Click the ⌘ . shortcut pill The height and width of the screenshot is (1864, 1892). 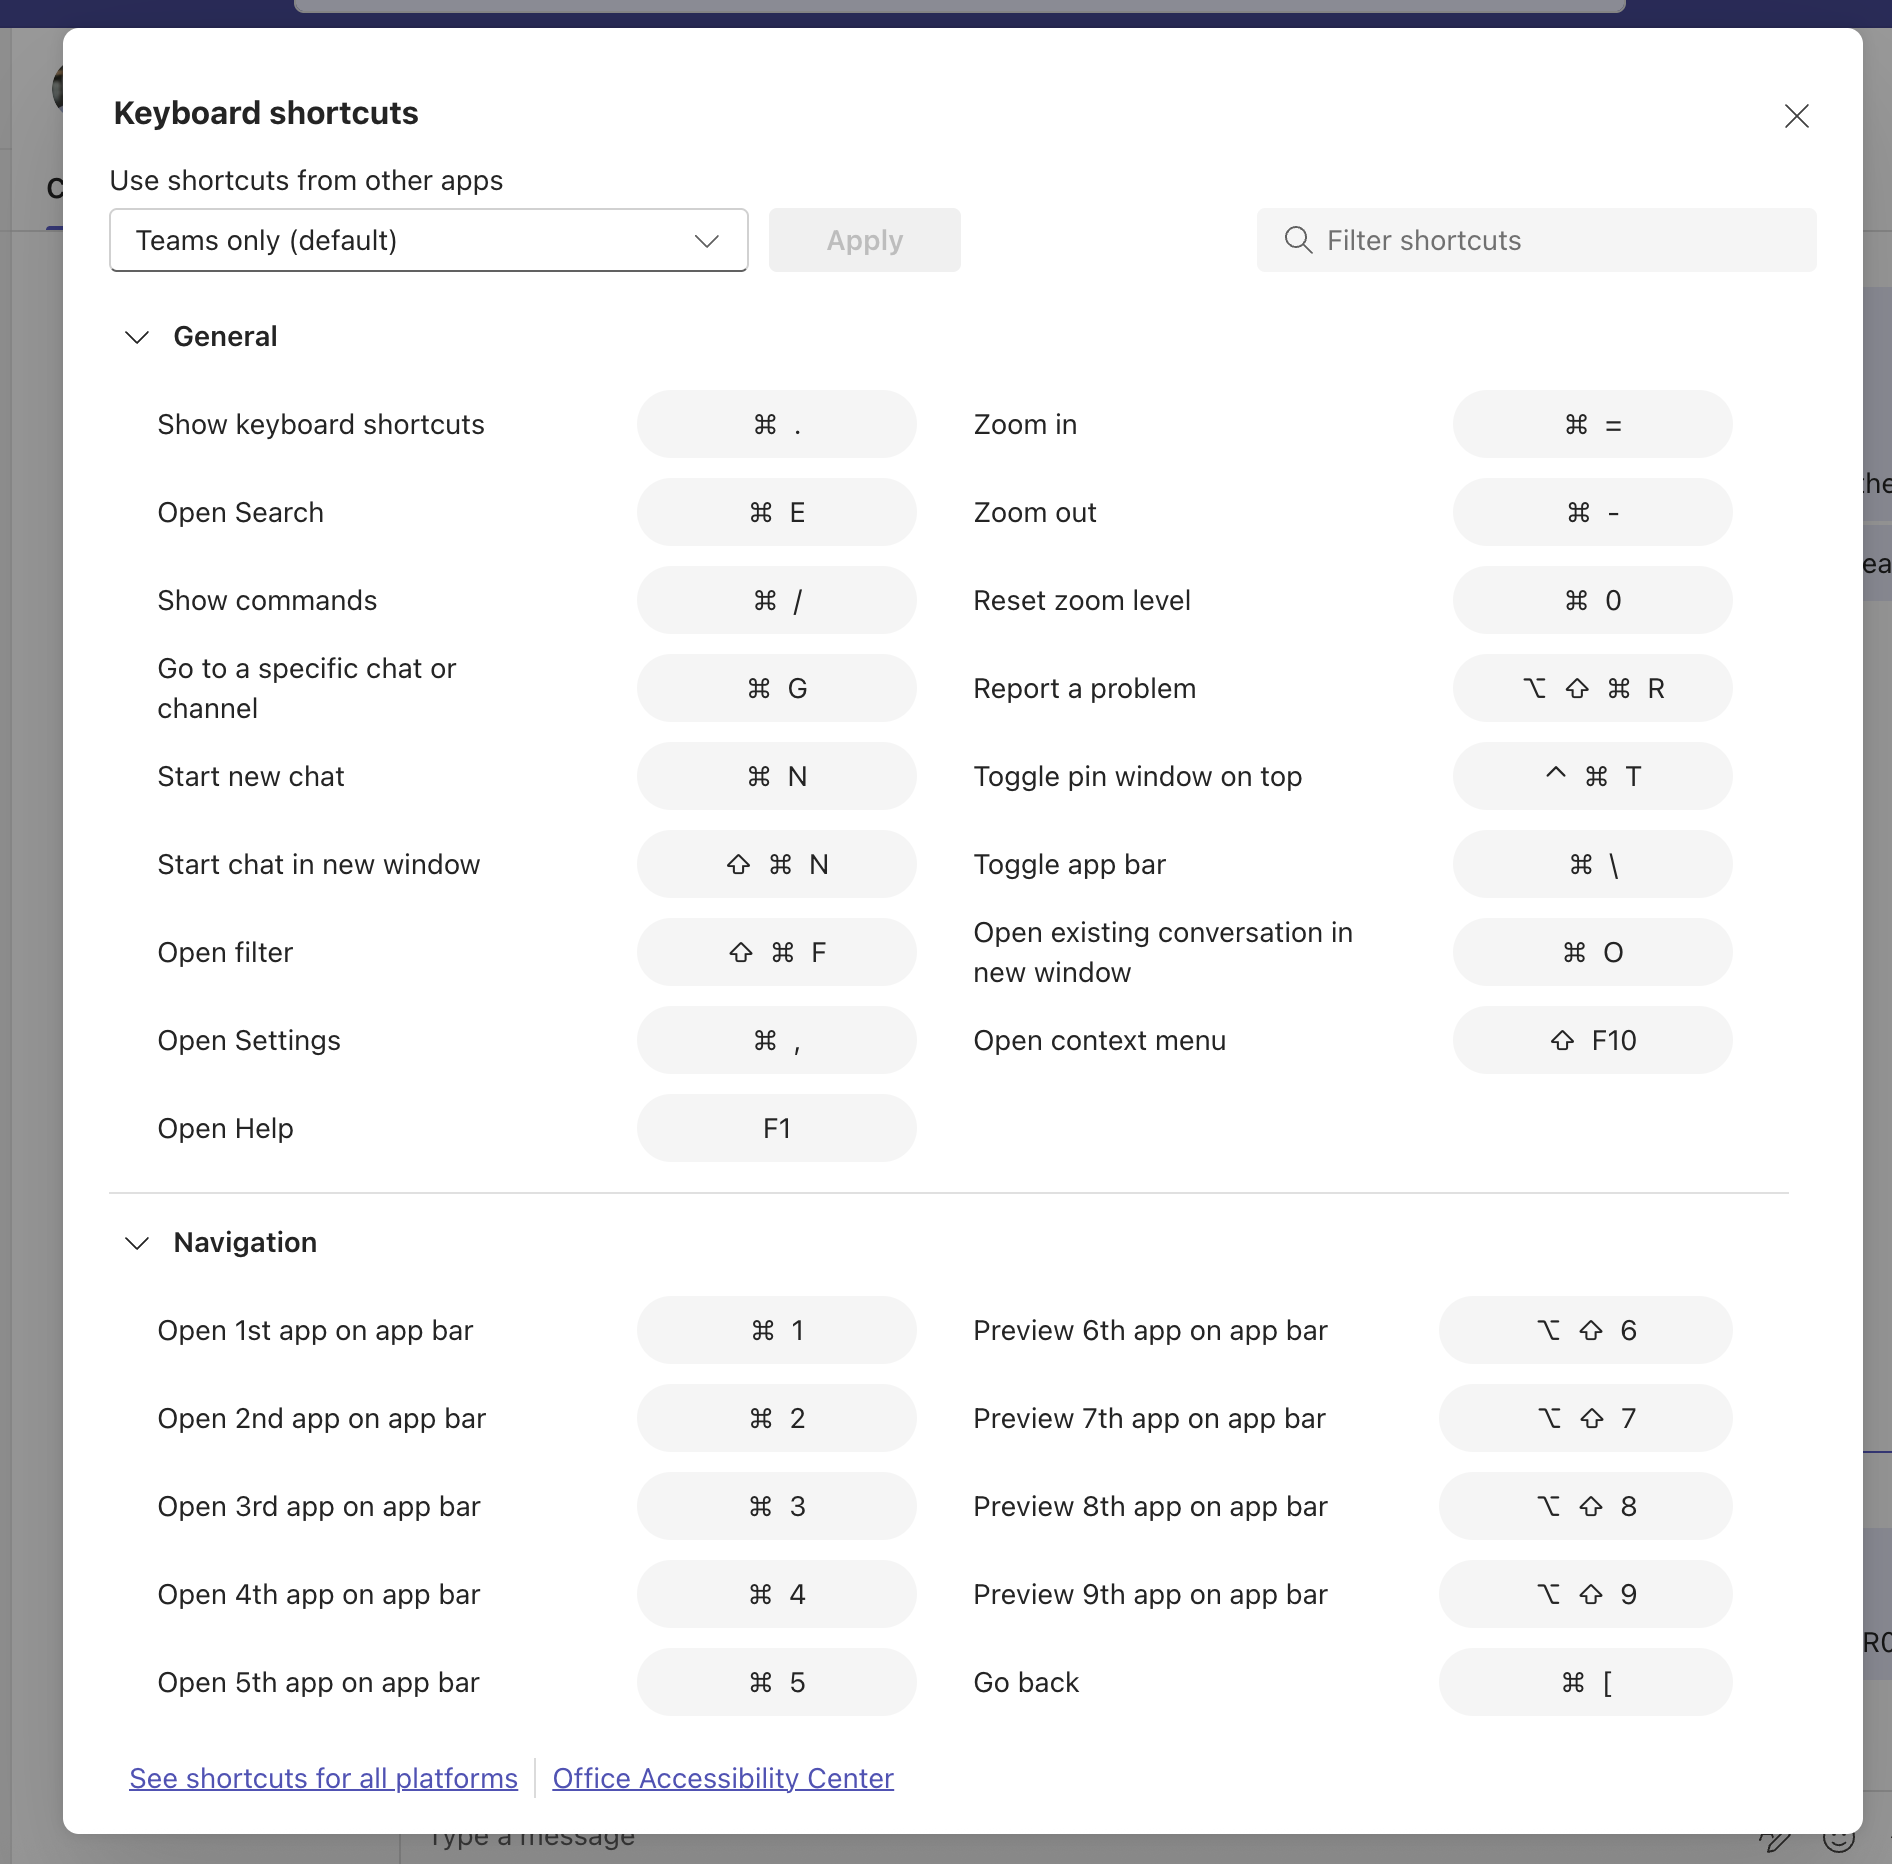tap(776, 424)
